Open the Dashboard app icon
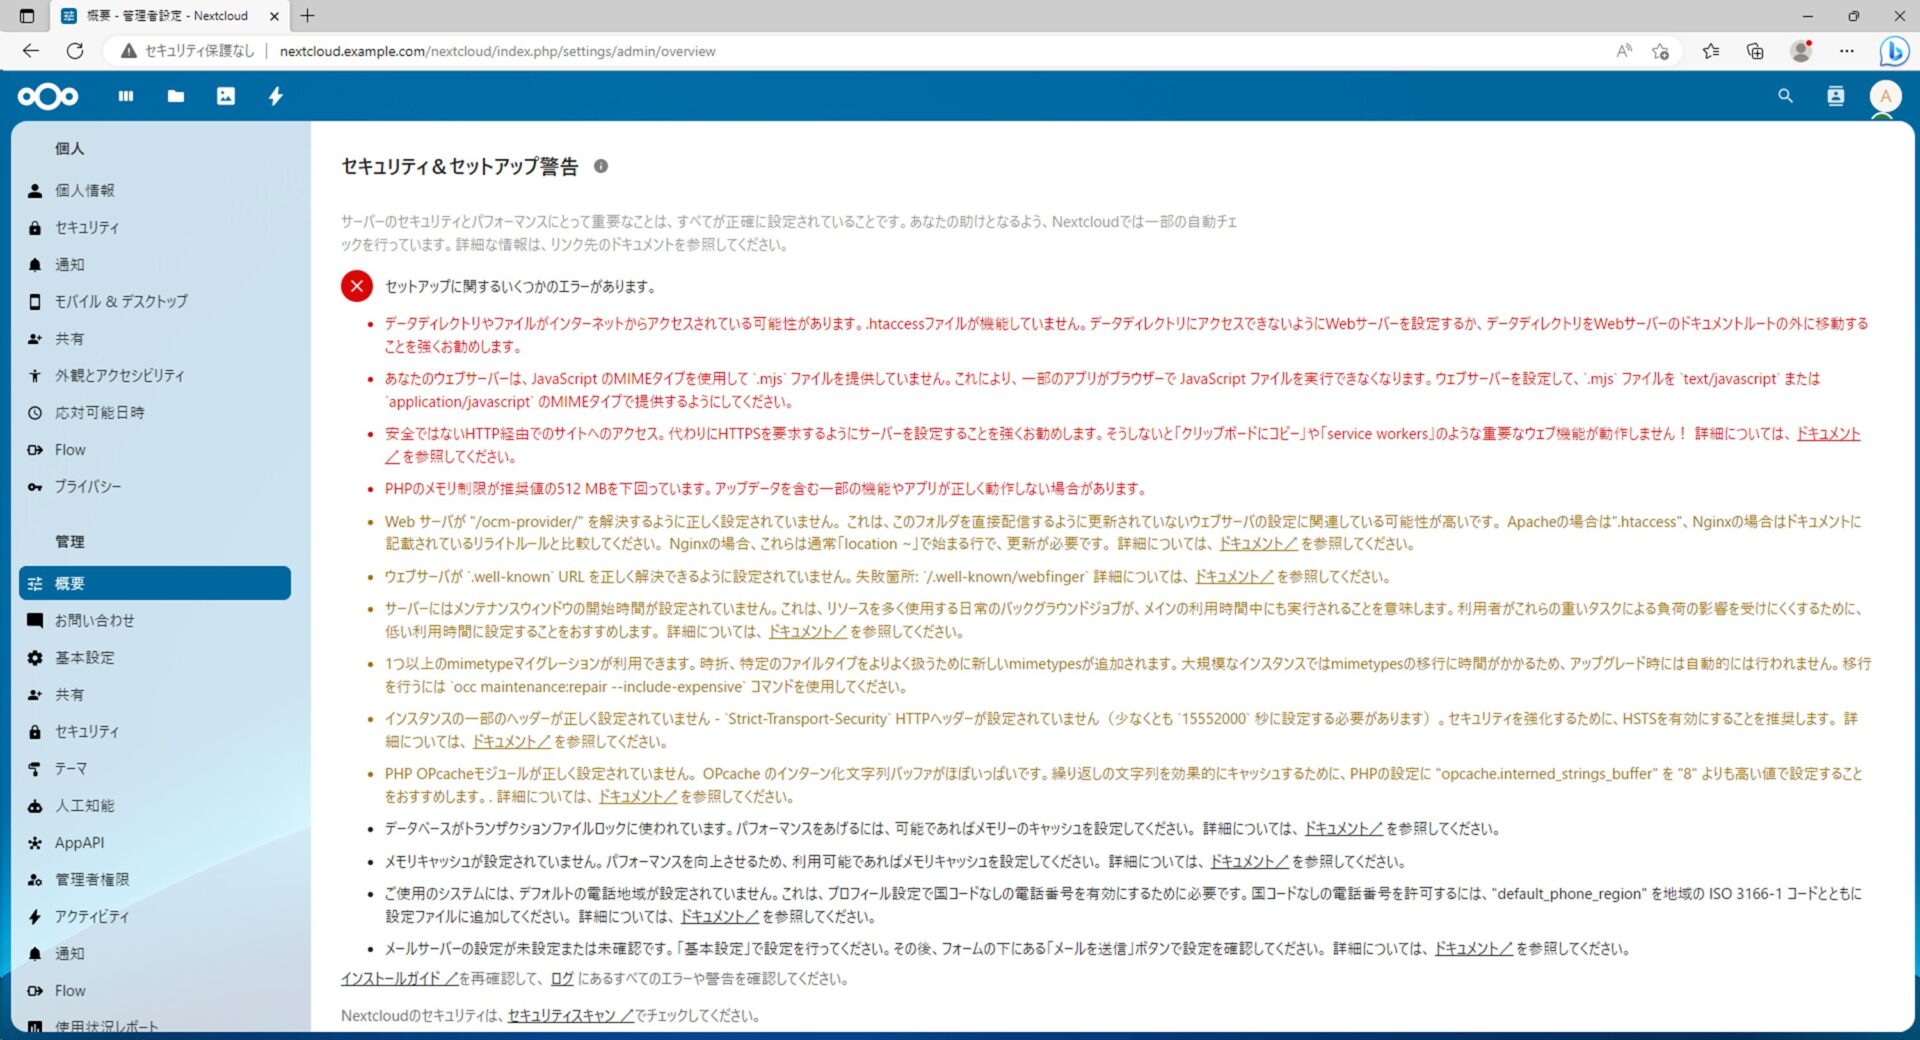 tap(126, 96)
